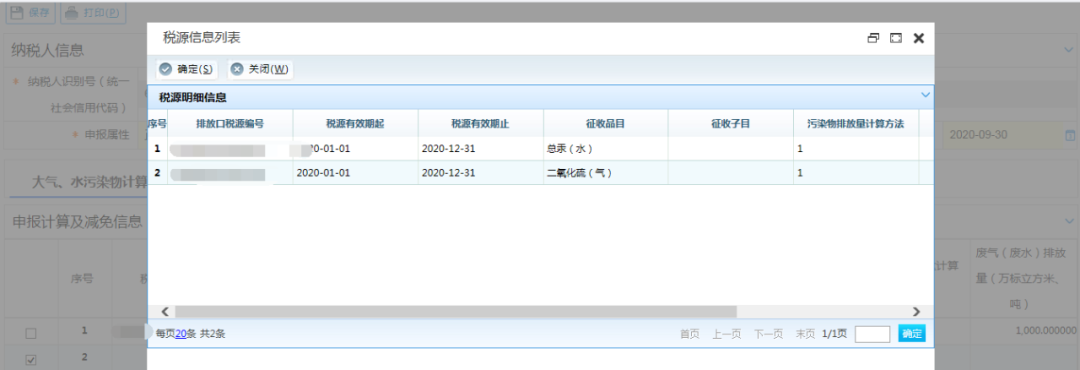Restore down the 税源信息列表 dialog
This screenshot has height=370, width=1080.
coord(873,39)
